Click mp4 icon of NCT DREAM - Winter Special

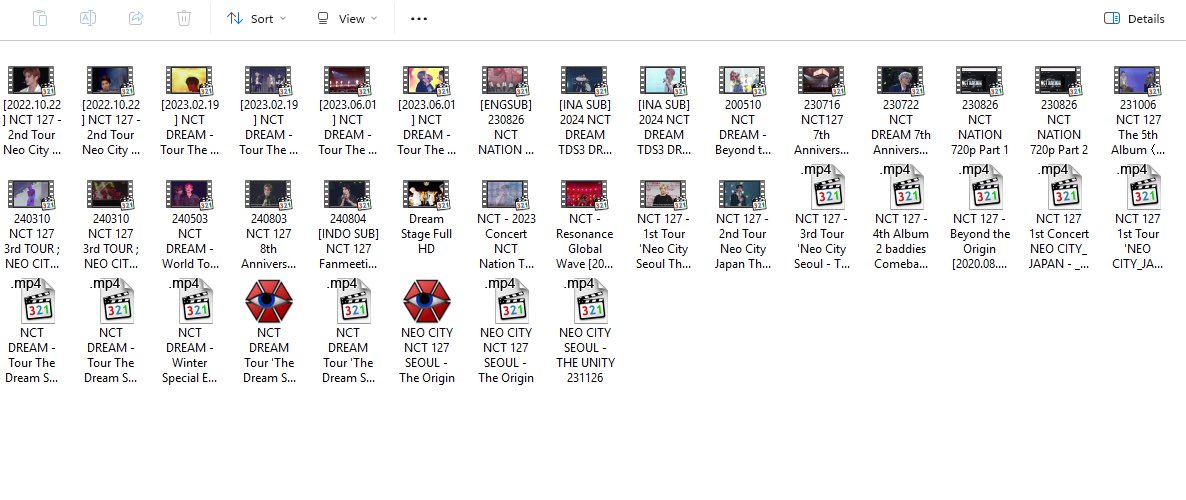[x=192, y=300]
